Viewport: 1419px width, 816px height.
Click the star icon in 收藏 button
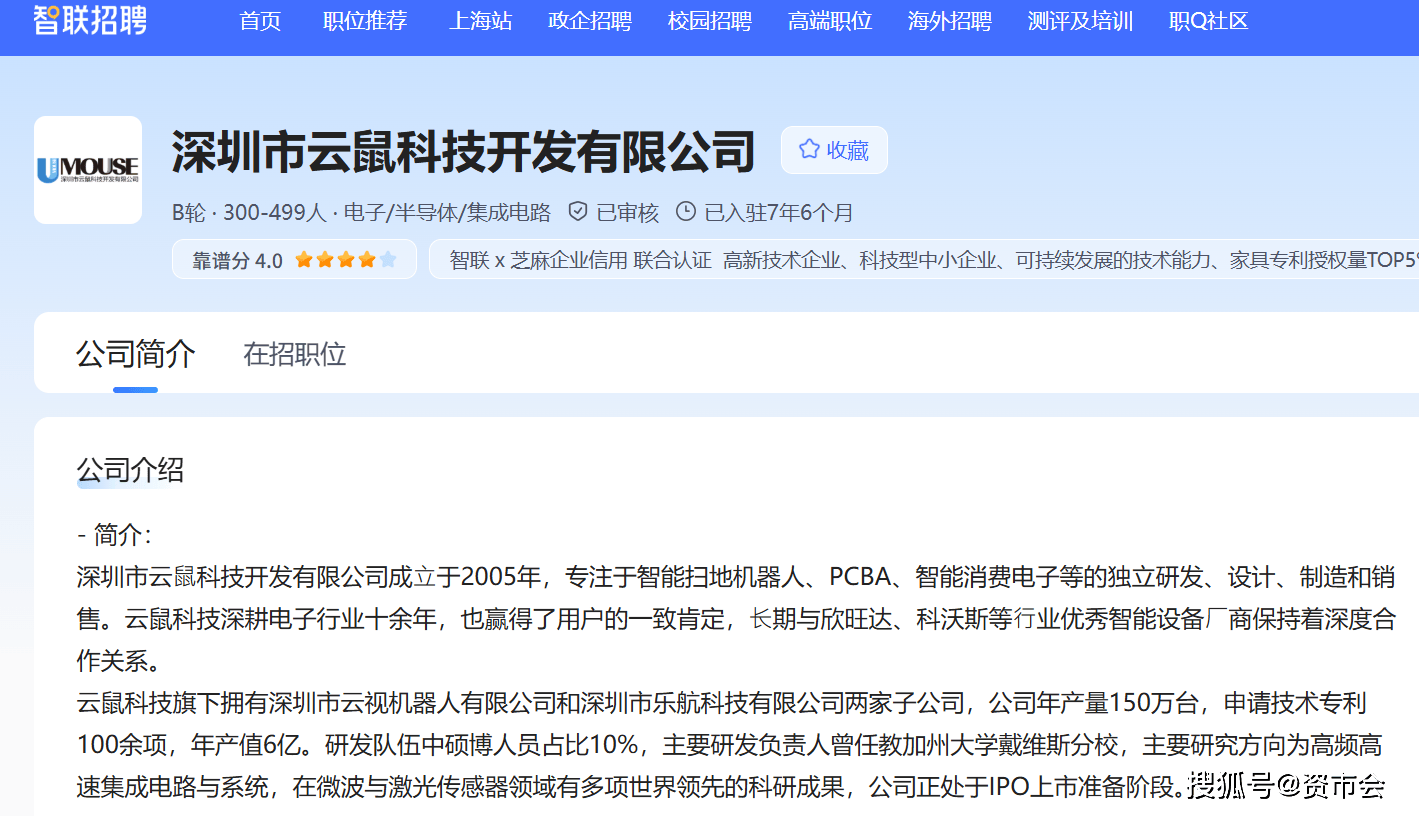[x=809, y=150]
